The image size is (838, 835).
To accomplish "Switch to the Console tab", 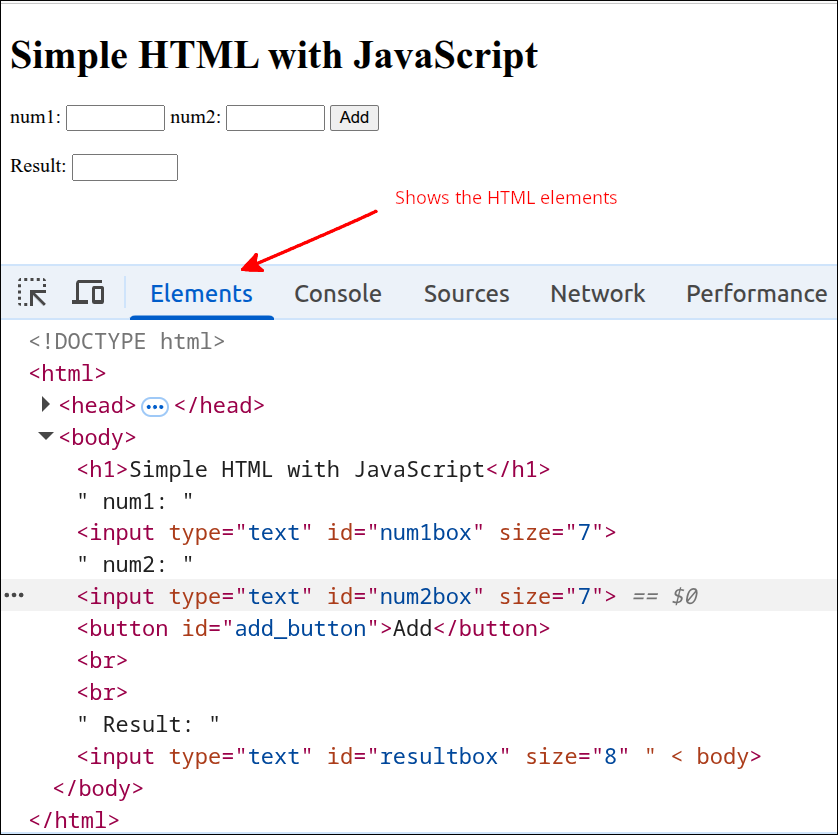I will pos(337,293).
